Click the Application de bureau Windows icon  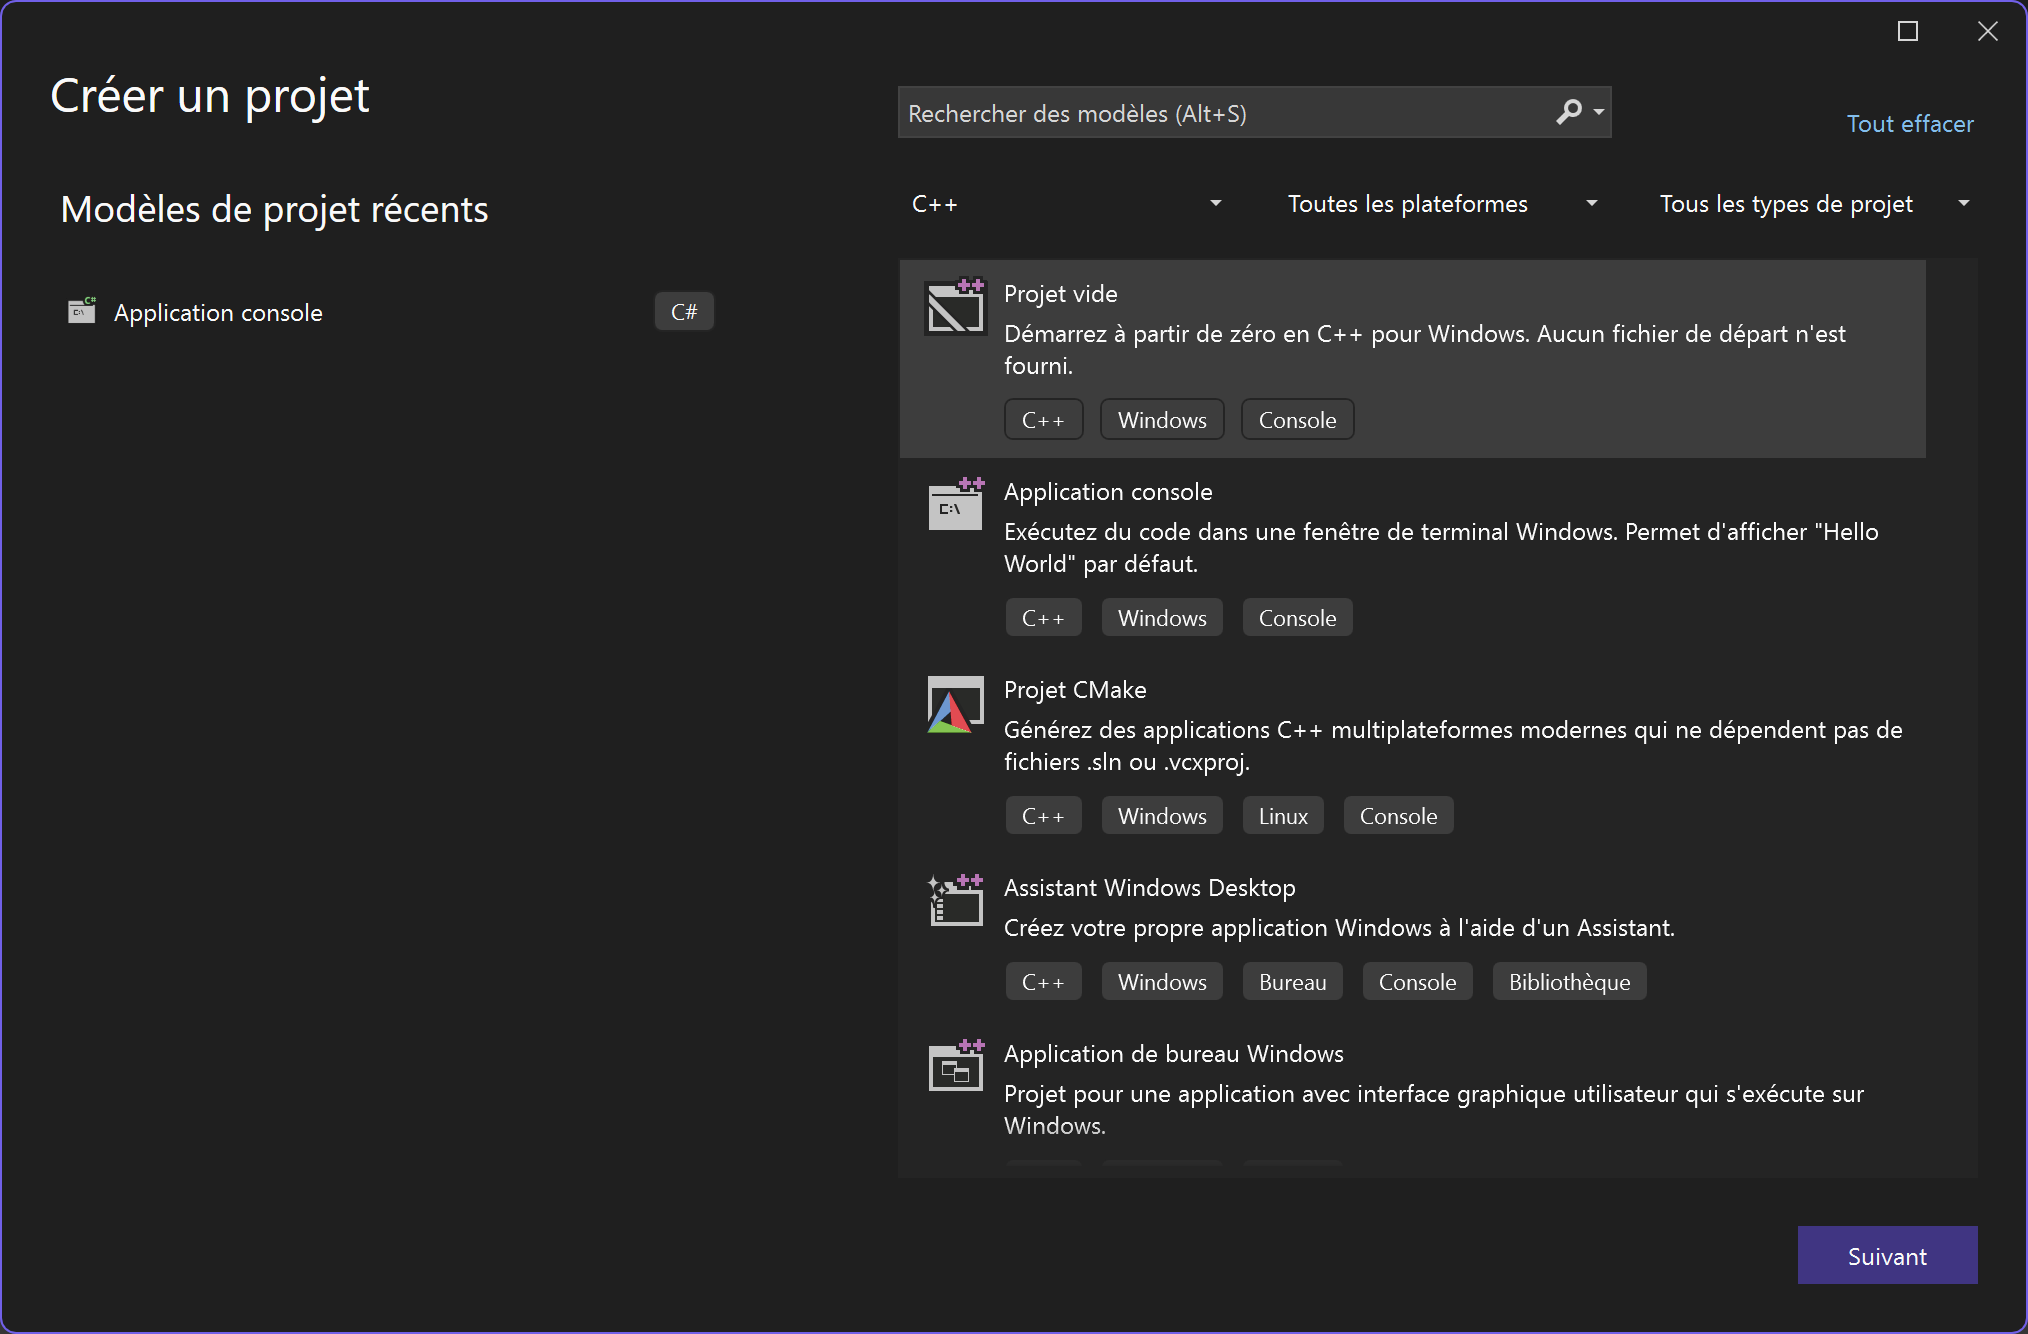click(955, 1066)
